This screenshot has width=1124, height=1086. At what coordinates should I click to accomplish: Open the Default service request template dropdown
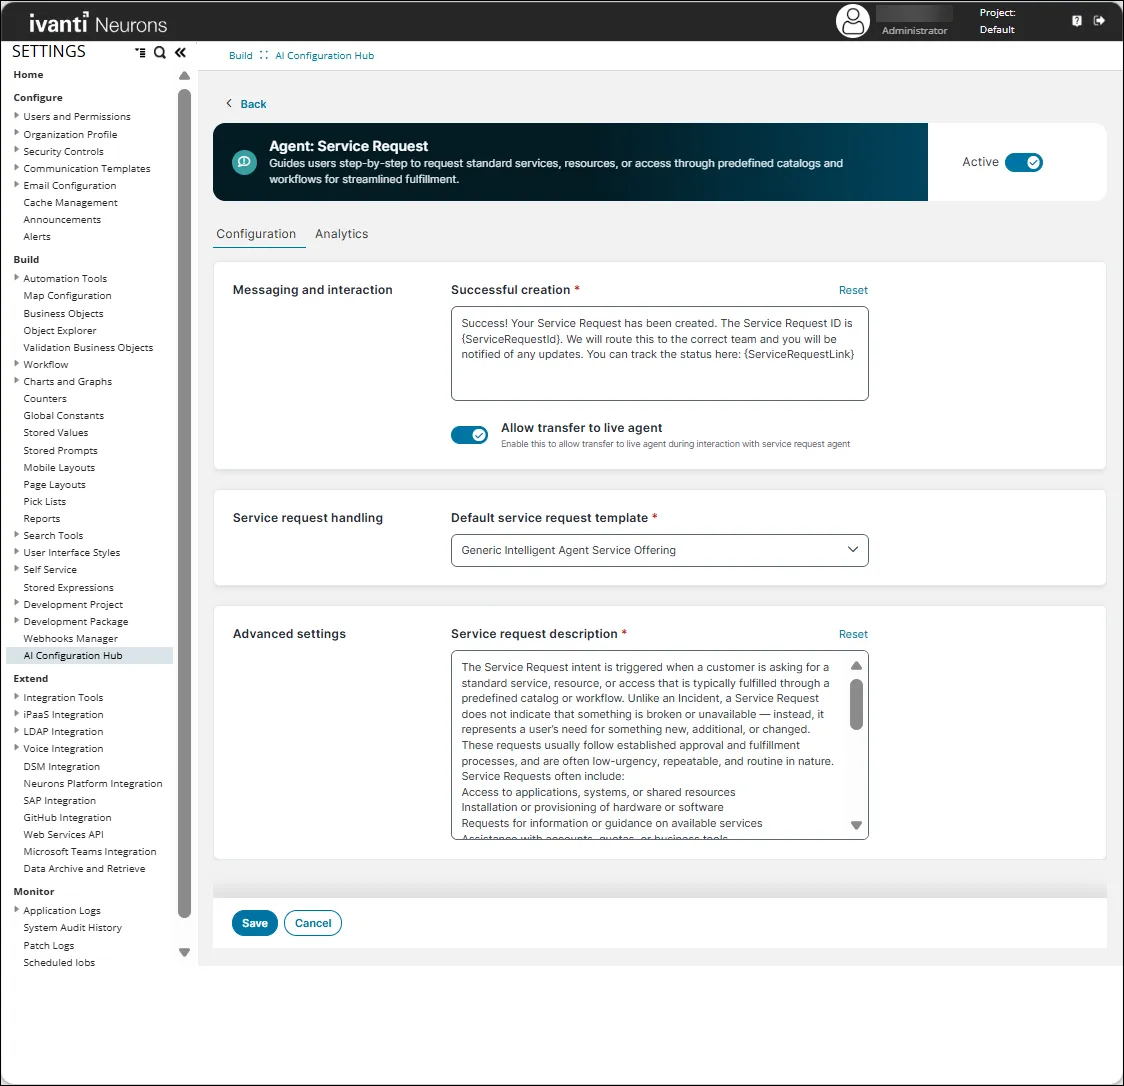click(x=659, y=551)
